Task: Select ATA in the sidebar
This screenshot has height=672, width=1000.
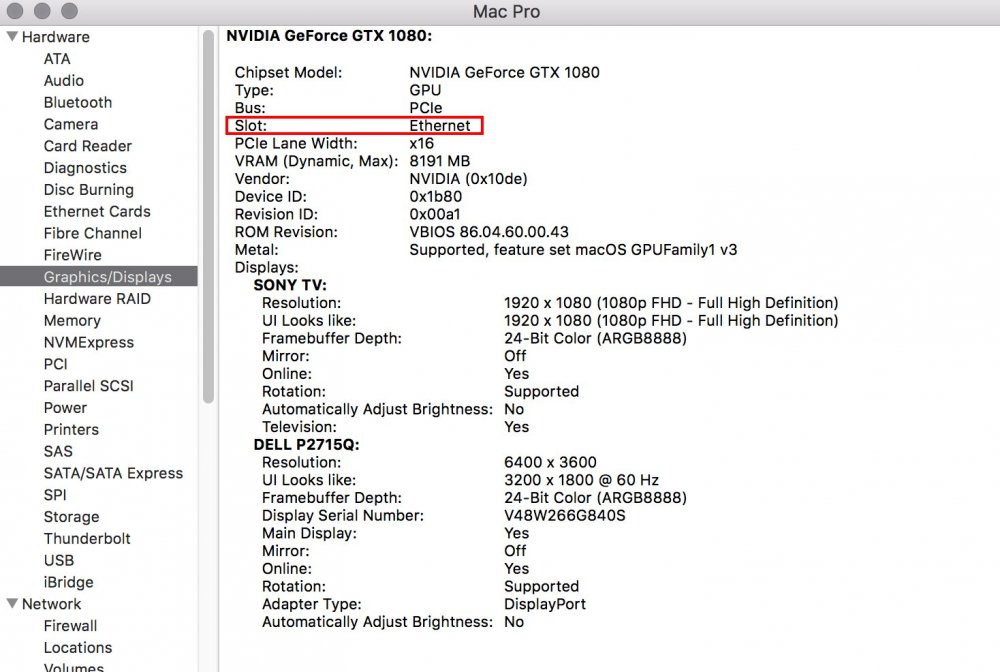Action: coord(57,59)
